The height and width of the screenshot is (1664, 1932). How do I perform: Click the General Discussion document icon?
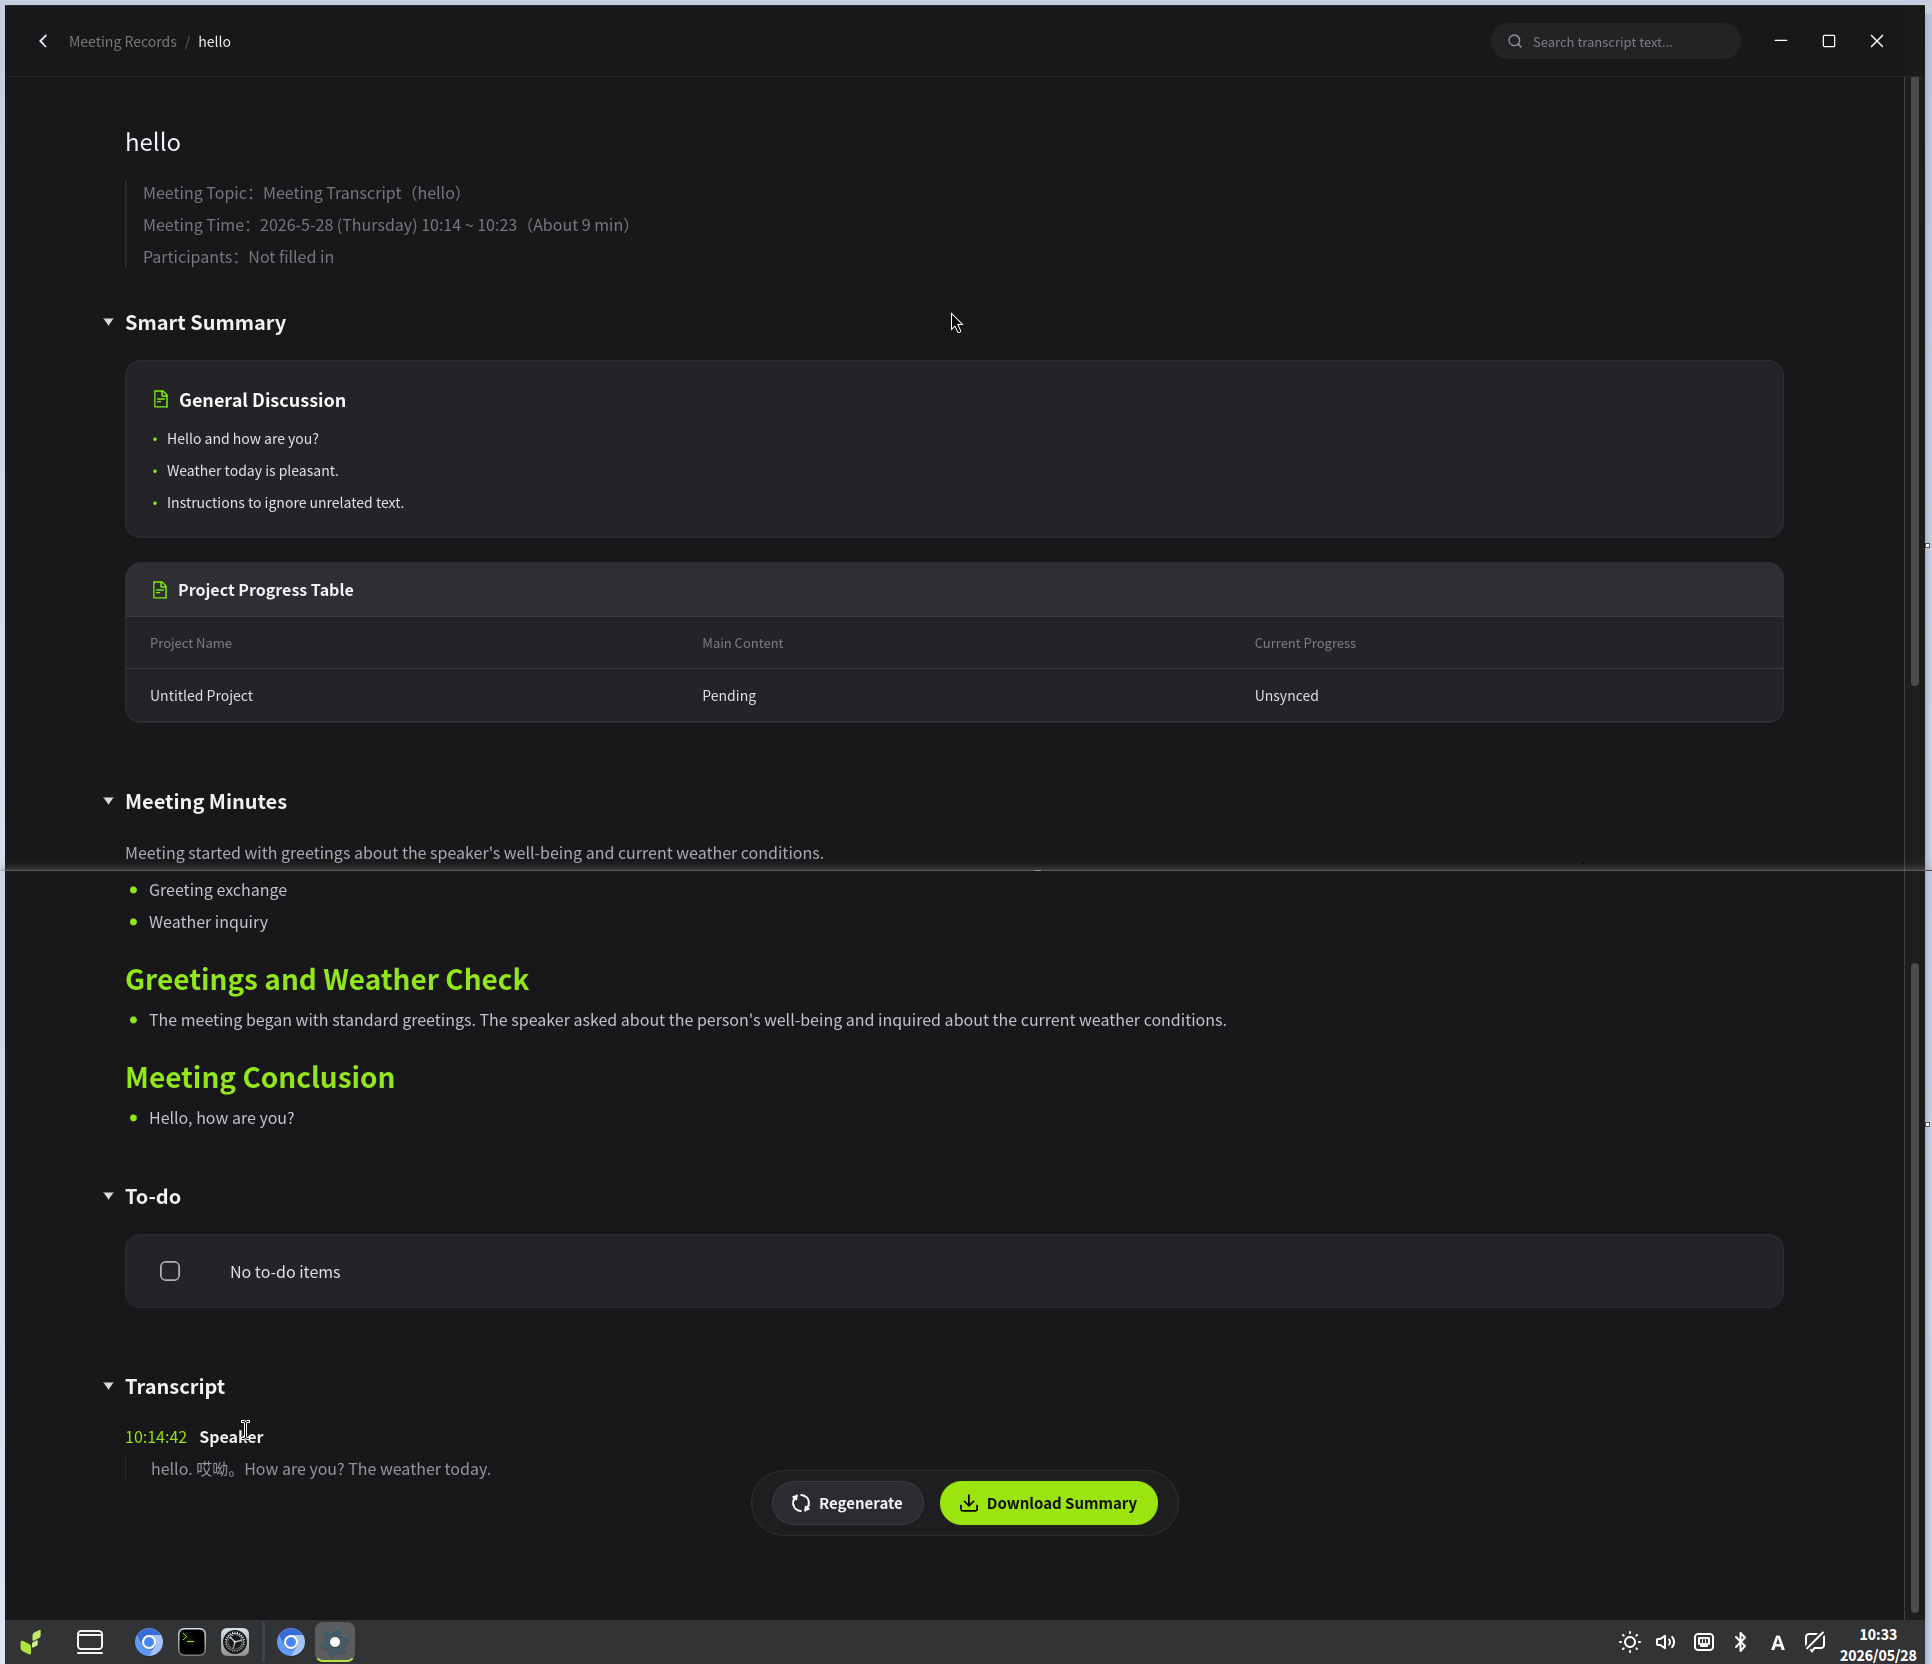[x=160, y=400]
